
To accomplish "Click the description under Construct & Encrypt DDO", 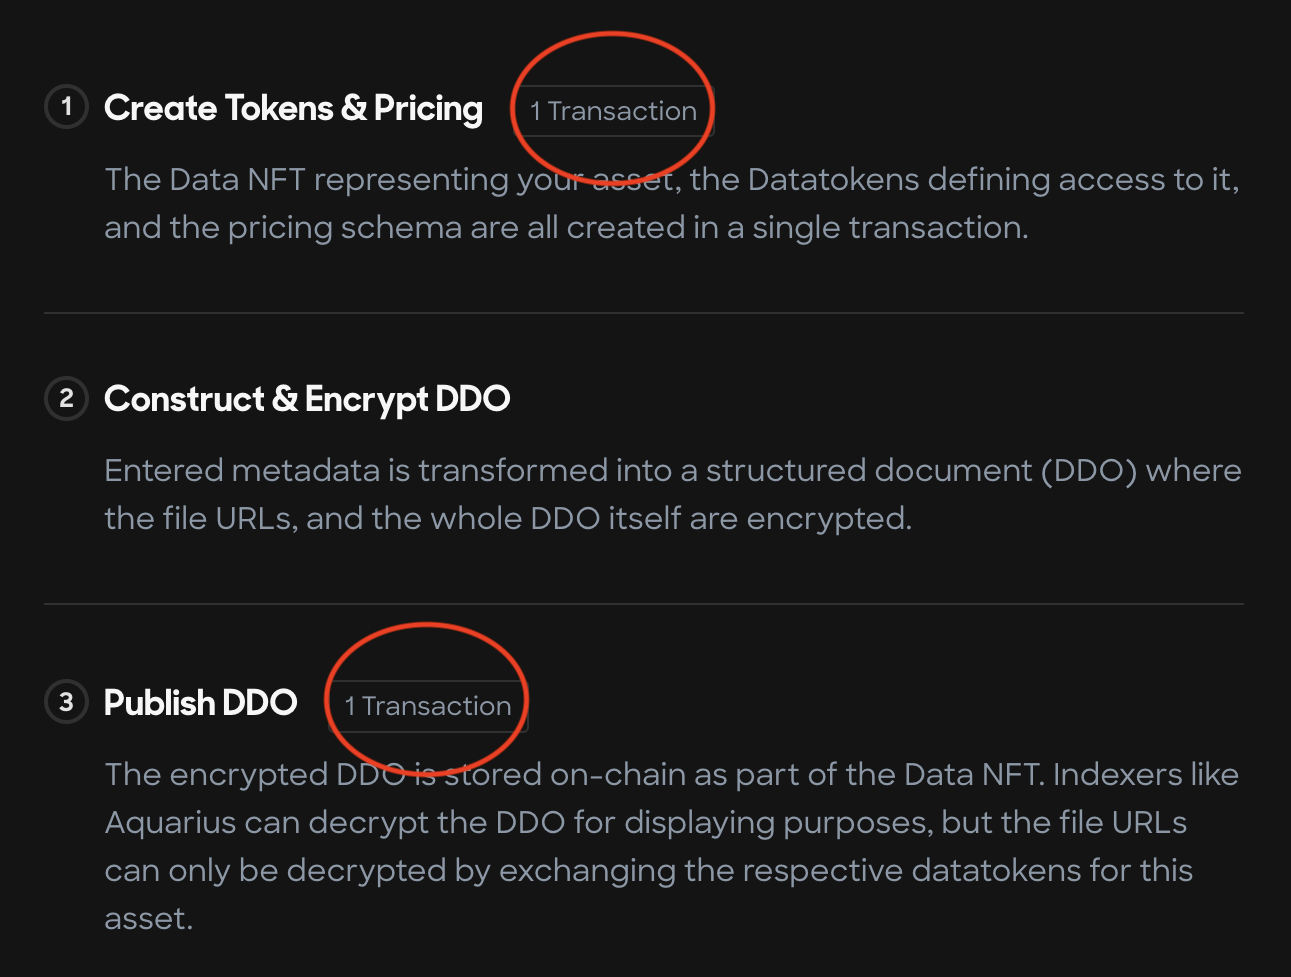I will point(672,494).
